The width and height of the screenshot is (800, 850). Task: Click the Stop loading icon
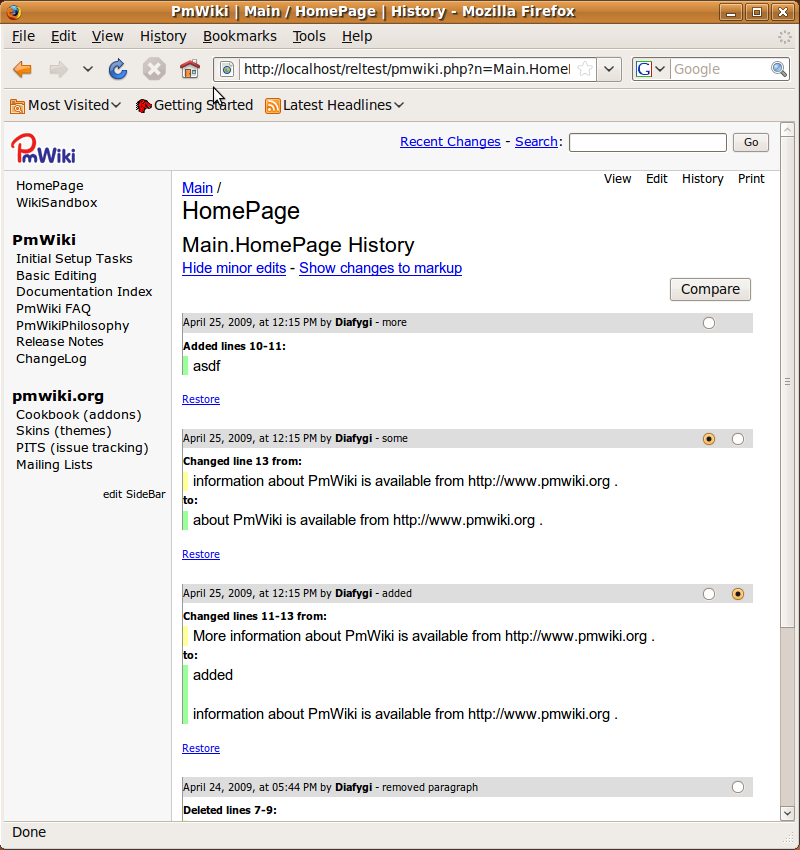pyautogui.click(x=154, y=69)
